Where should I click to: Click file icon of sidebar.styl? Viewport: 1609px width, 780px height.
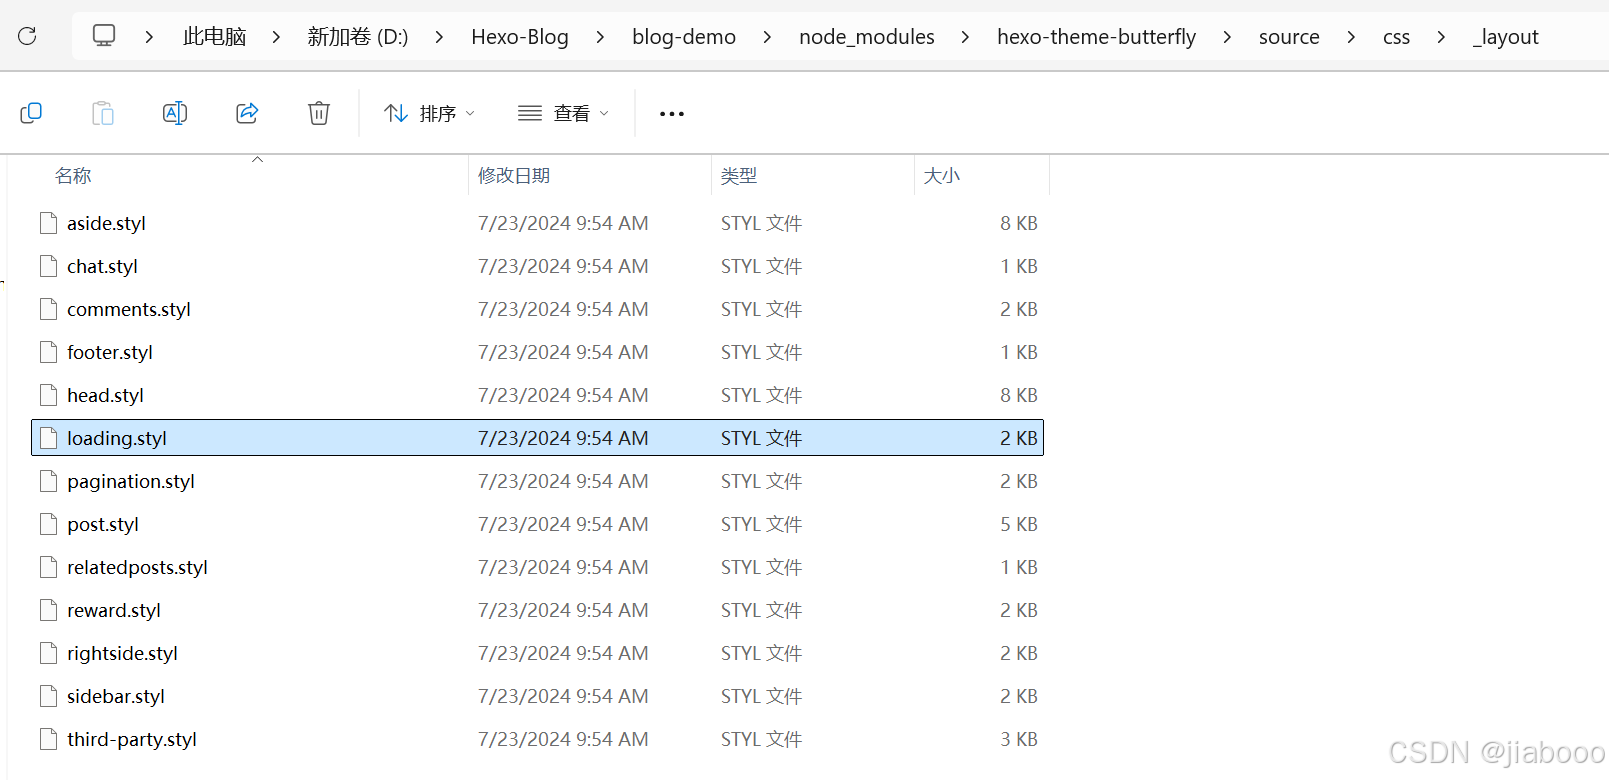coord(48,696)
